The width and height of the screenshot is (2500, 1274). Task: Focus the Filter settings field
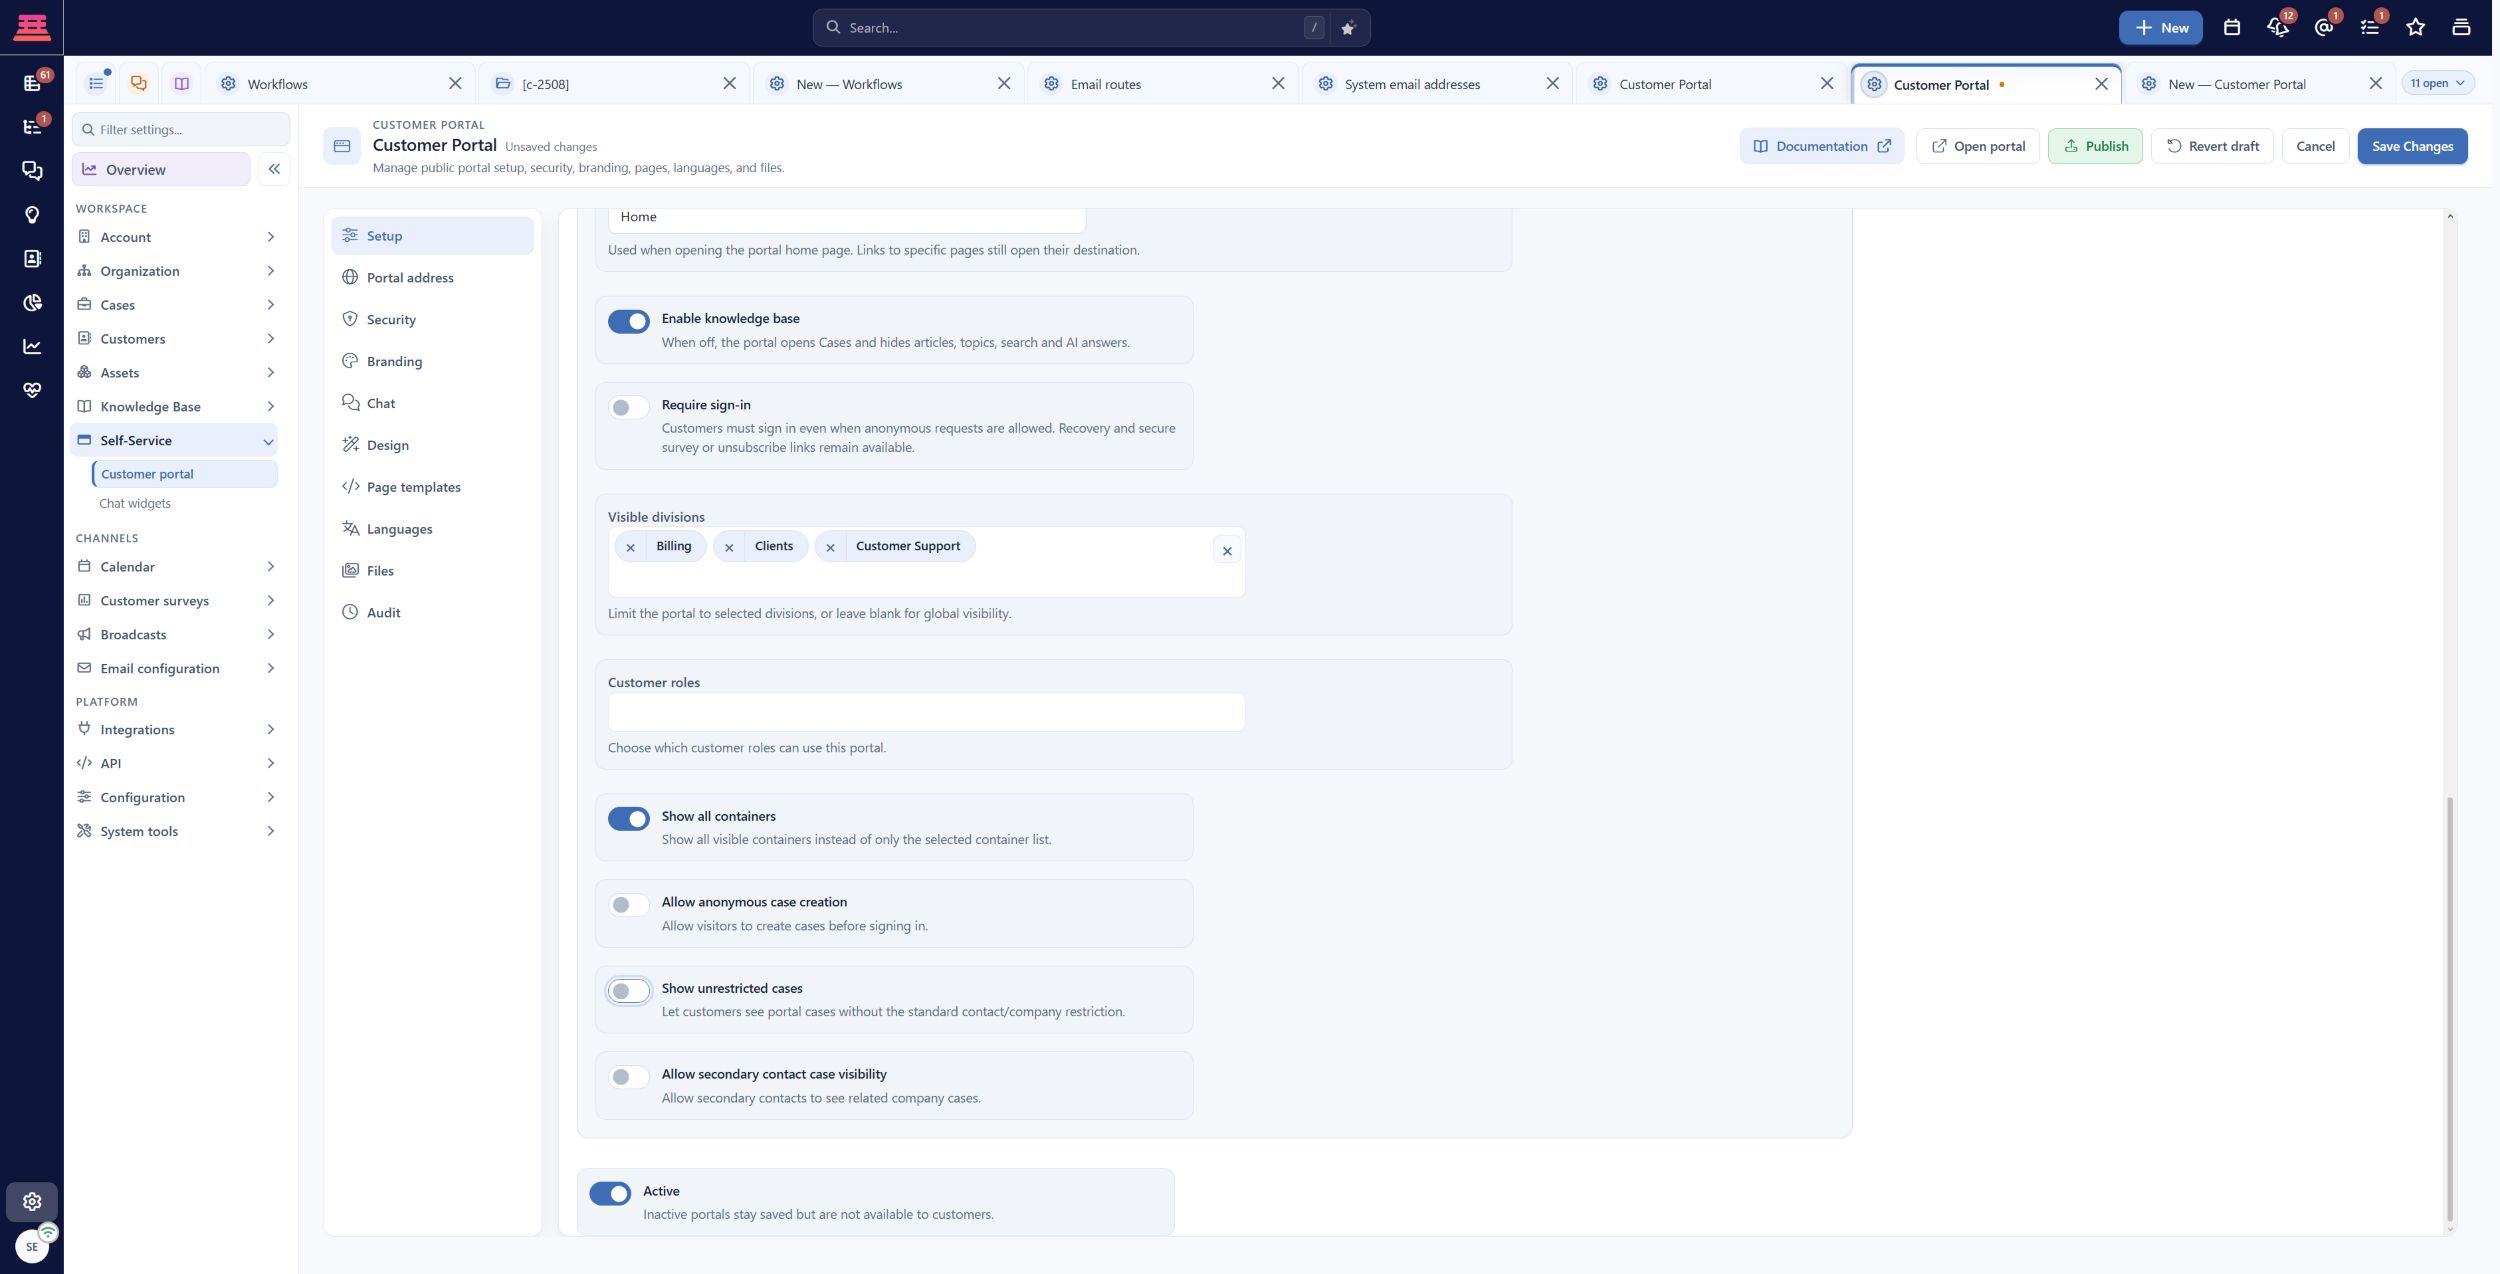click(181, 130)
